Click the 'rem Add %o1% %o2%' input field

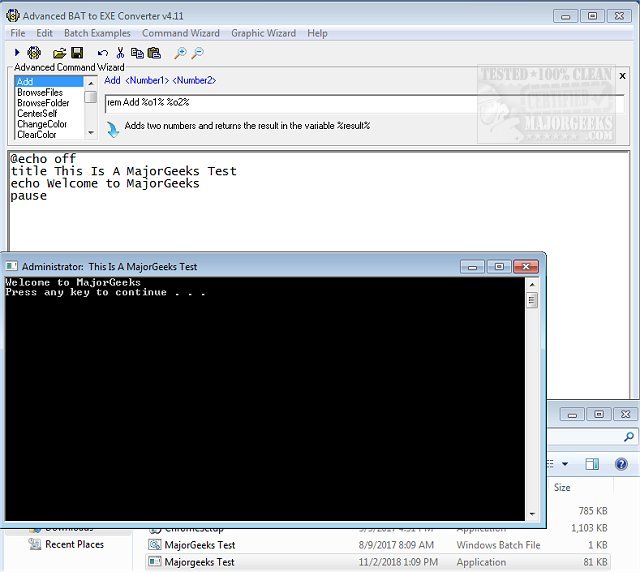[364, 102]
